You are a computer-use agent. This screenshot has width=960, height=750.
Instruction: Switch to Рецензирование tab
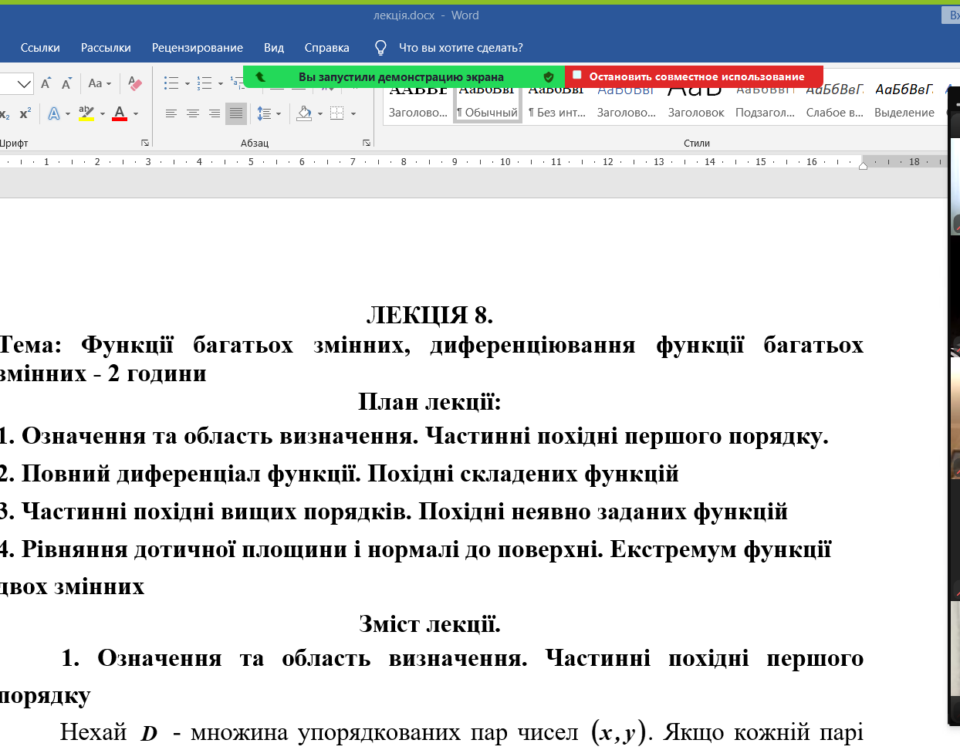click(x=197, y=48)
